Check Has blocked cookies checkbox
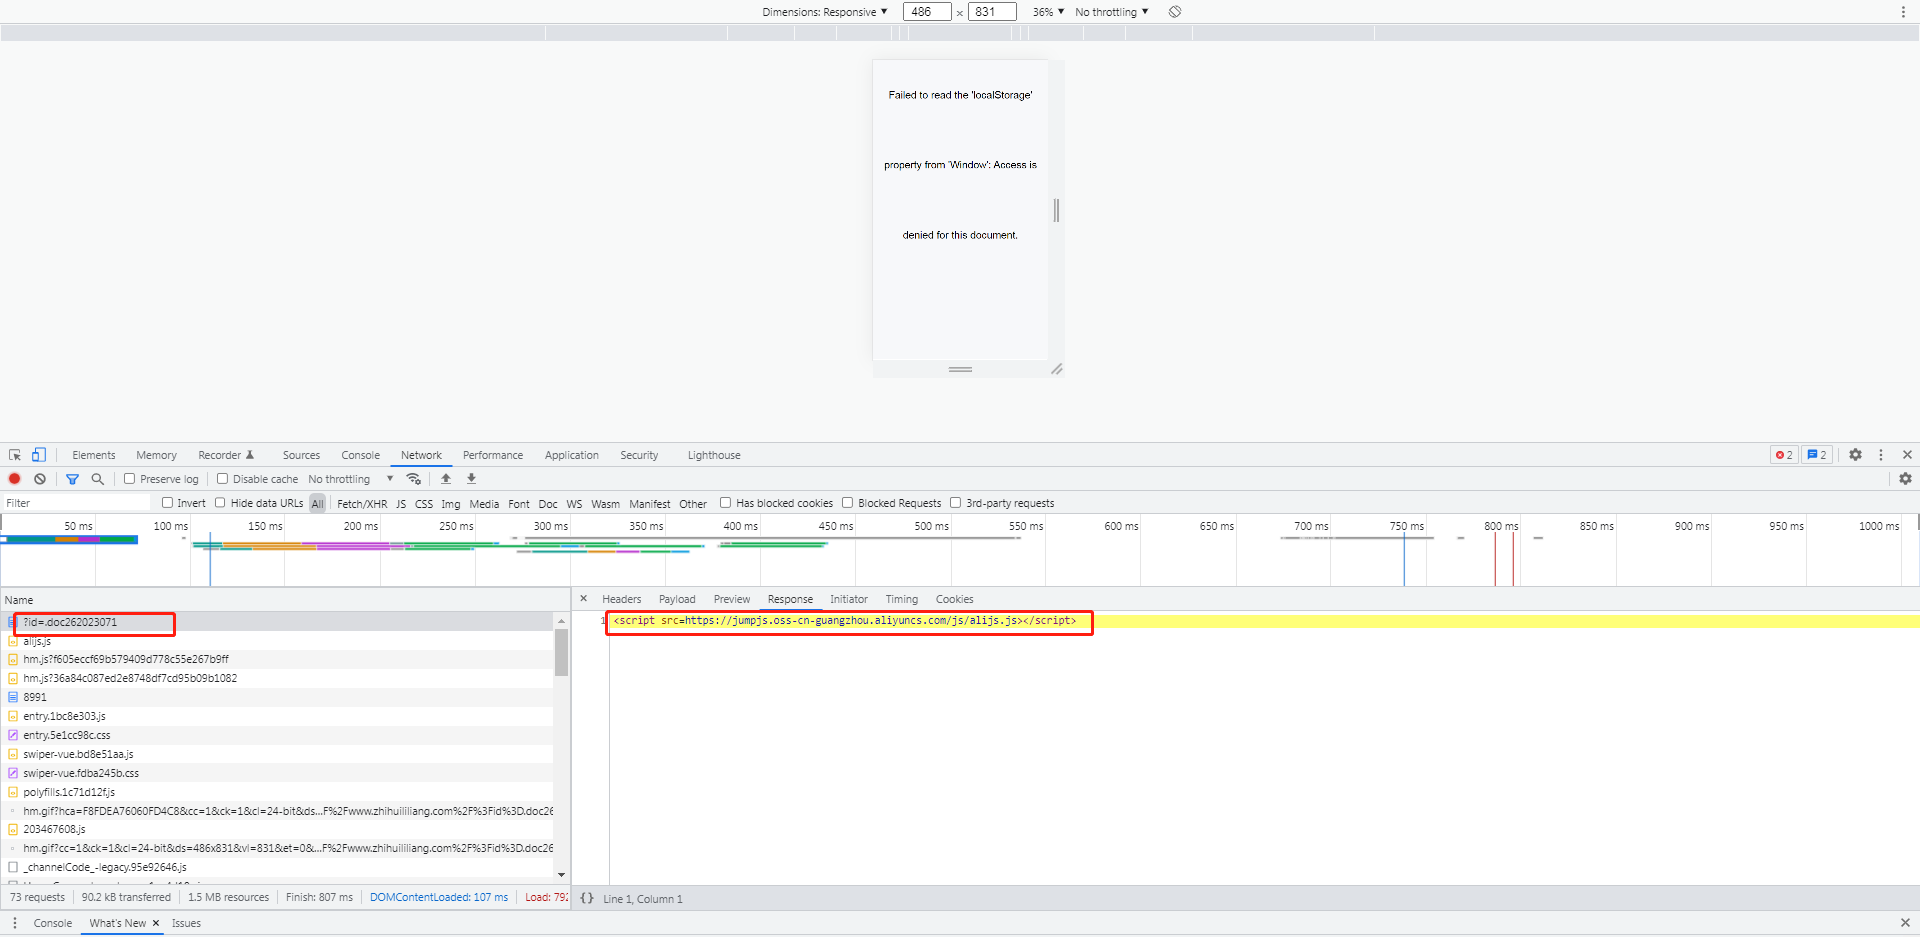 click(726, 503)
